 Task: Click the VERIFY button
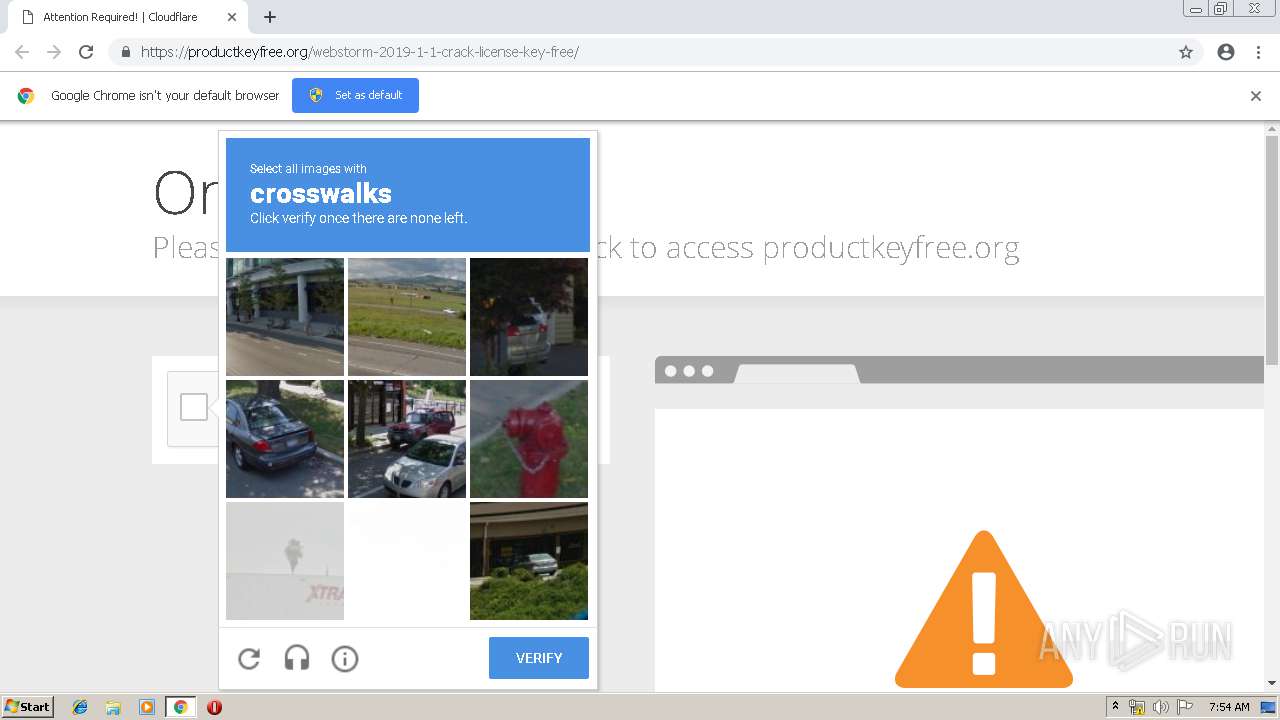(x=539, y=658)
